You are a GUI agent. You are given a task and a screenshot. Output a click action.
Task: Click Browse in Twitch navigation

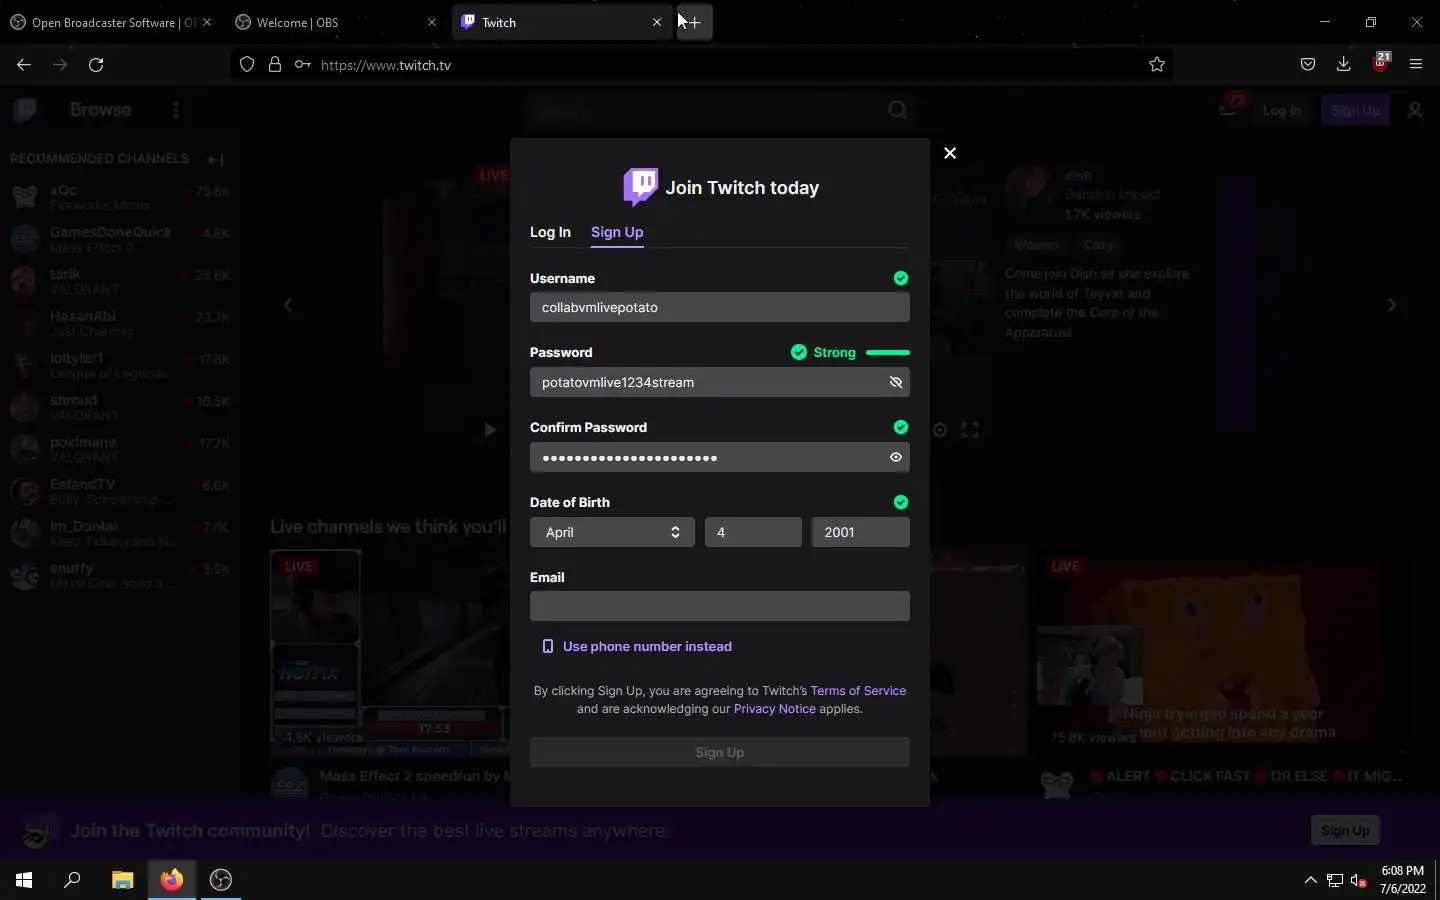pyautogui.click(x=100, y=110)
